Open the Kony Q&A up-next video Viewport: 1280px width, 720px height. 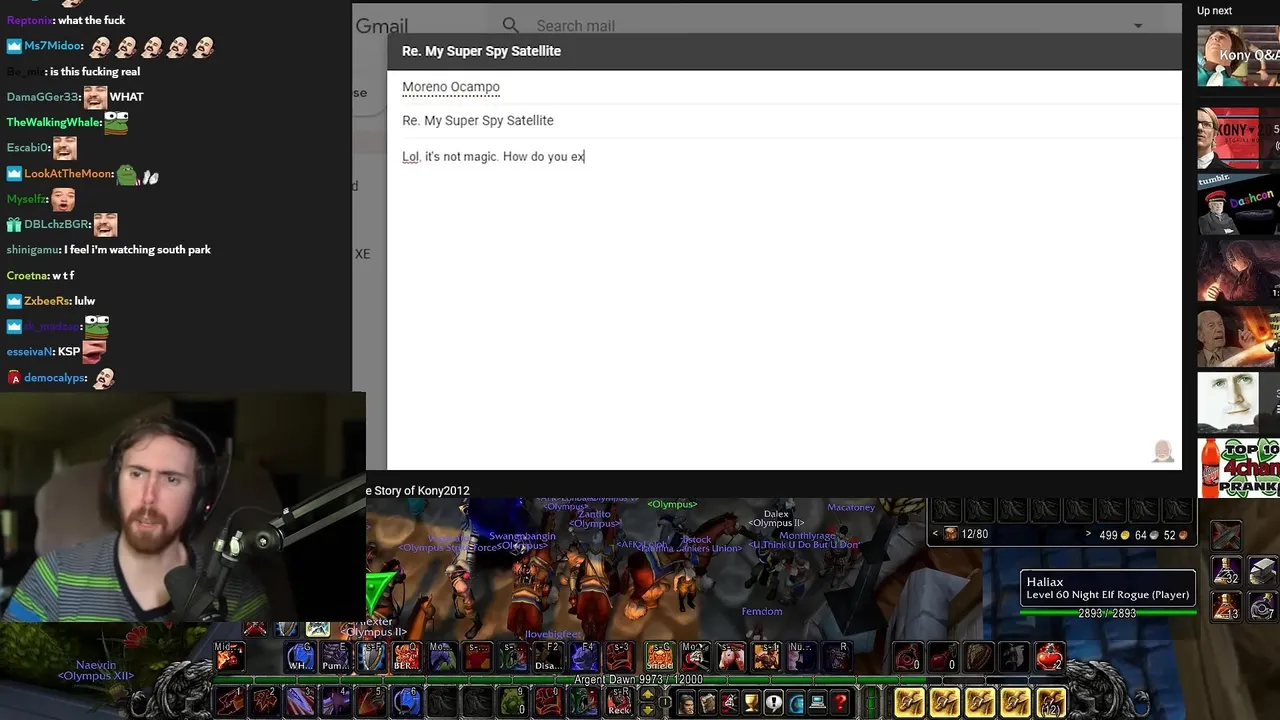point(1238,56)
